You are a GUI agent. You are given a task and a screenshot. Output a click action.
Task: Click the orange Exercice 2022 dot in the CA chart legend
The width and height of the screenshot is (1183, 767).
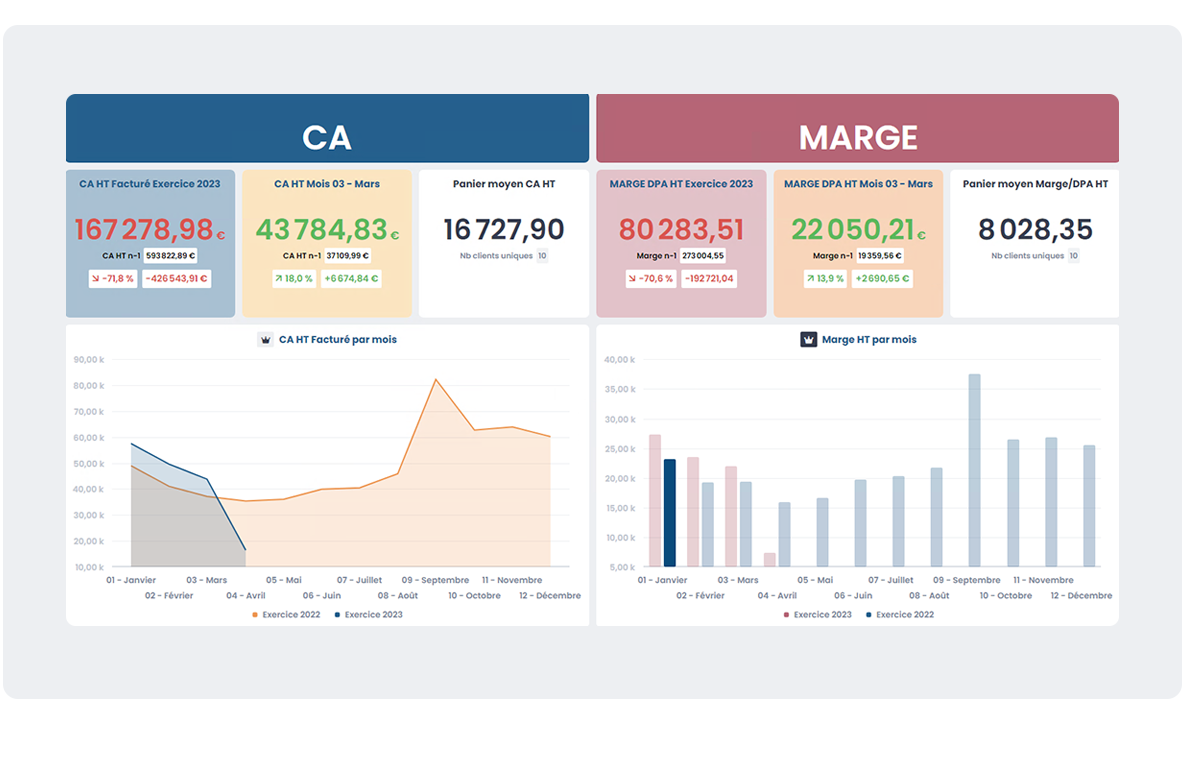click(255, 615)
